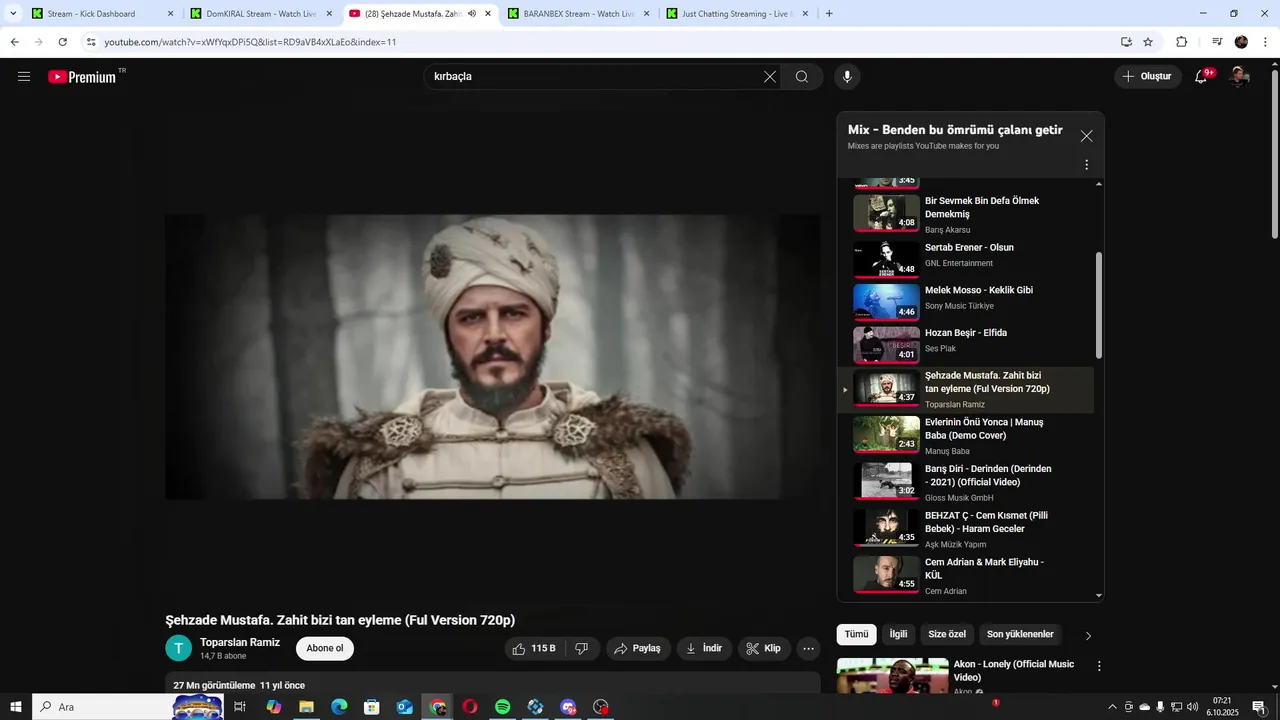Open Toparslan Ramiz channel avatar
Viewport: 1280px width, 720px height.
(178, 648)
